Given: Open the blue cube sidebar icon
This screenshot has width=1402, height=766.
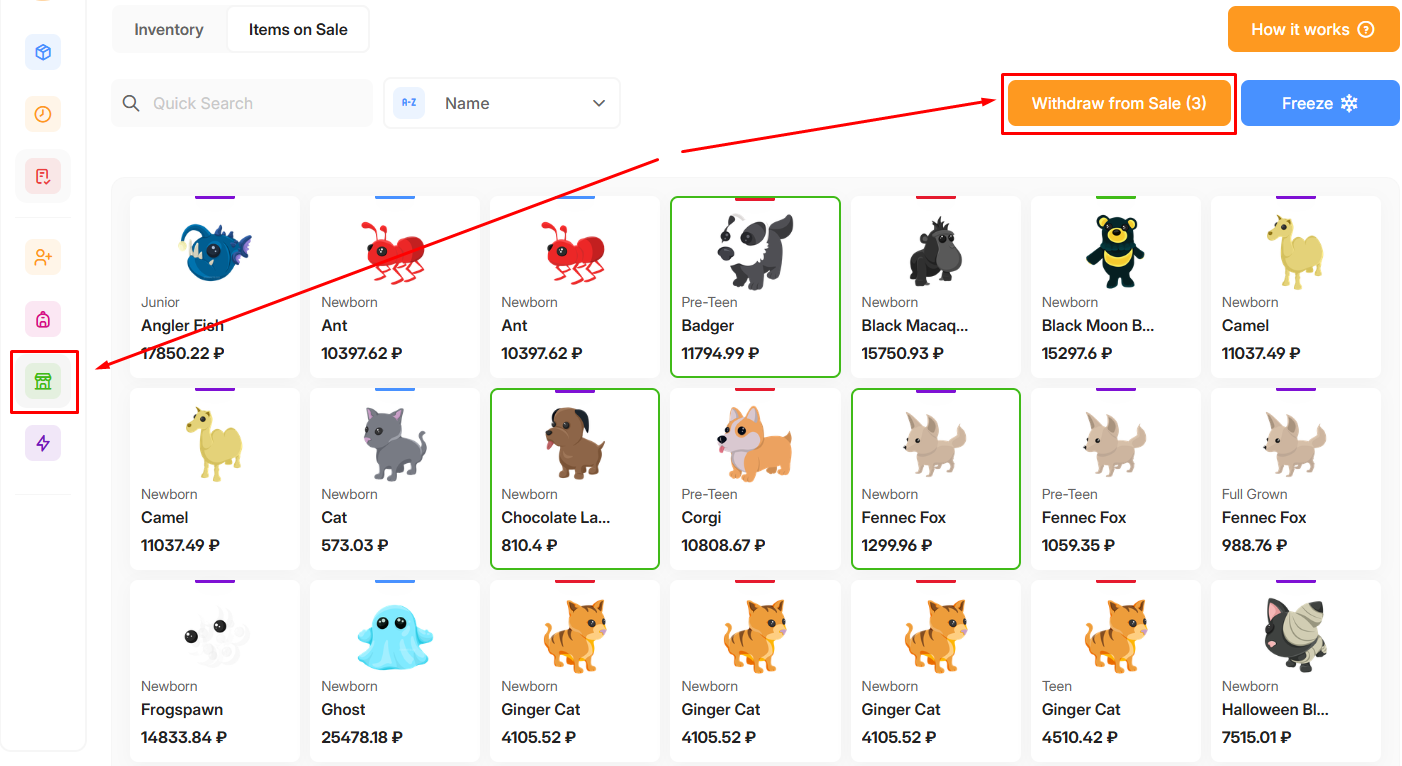Looking at the screenshot, I should point(43,52).
